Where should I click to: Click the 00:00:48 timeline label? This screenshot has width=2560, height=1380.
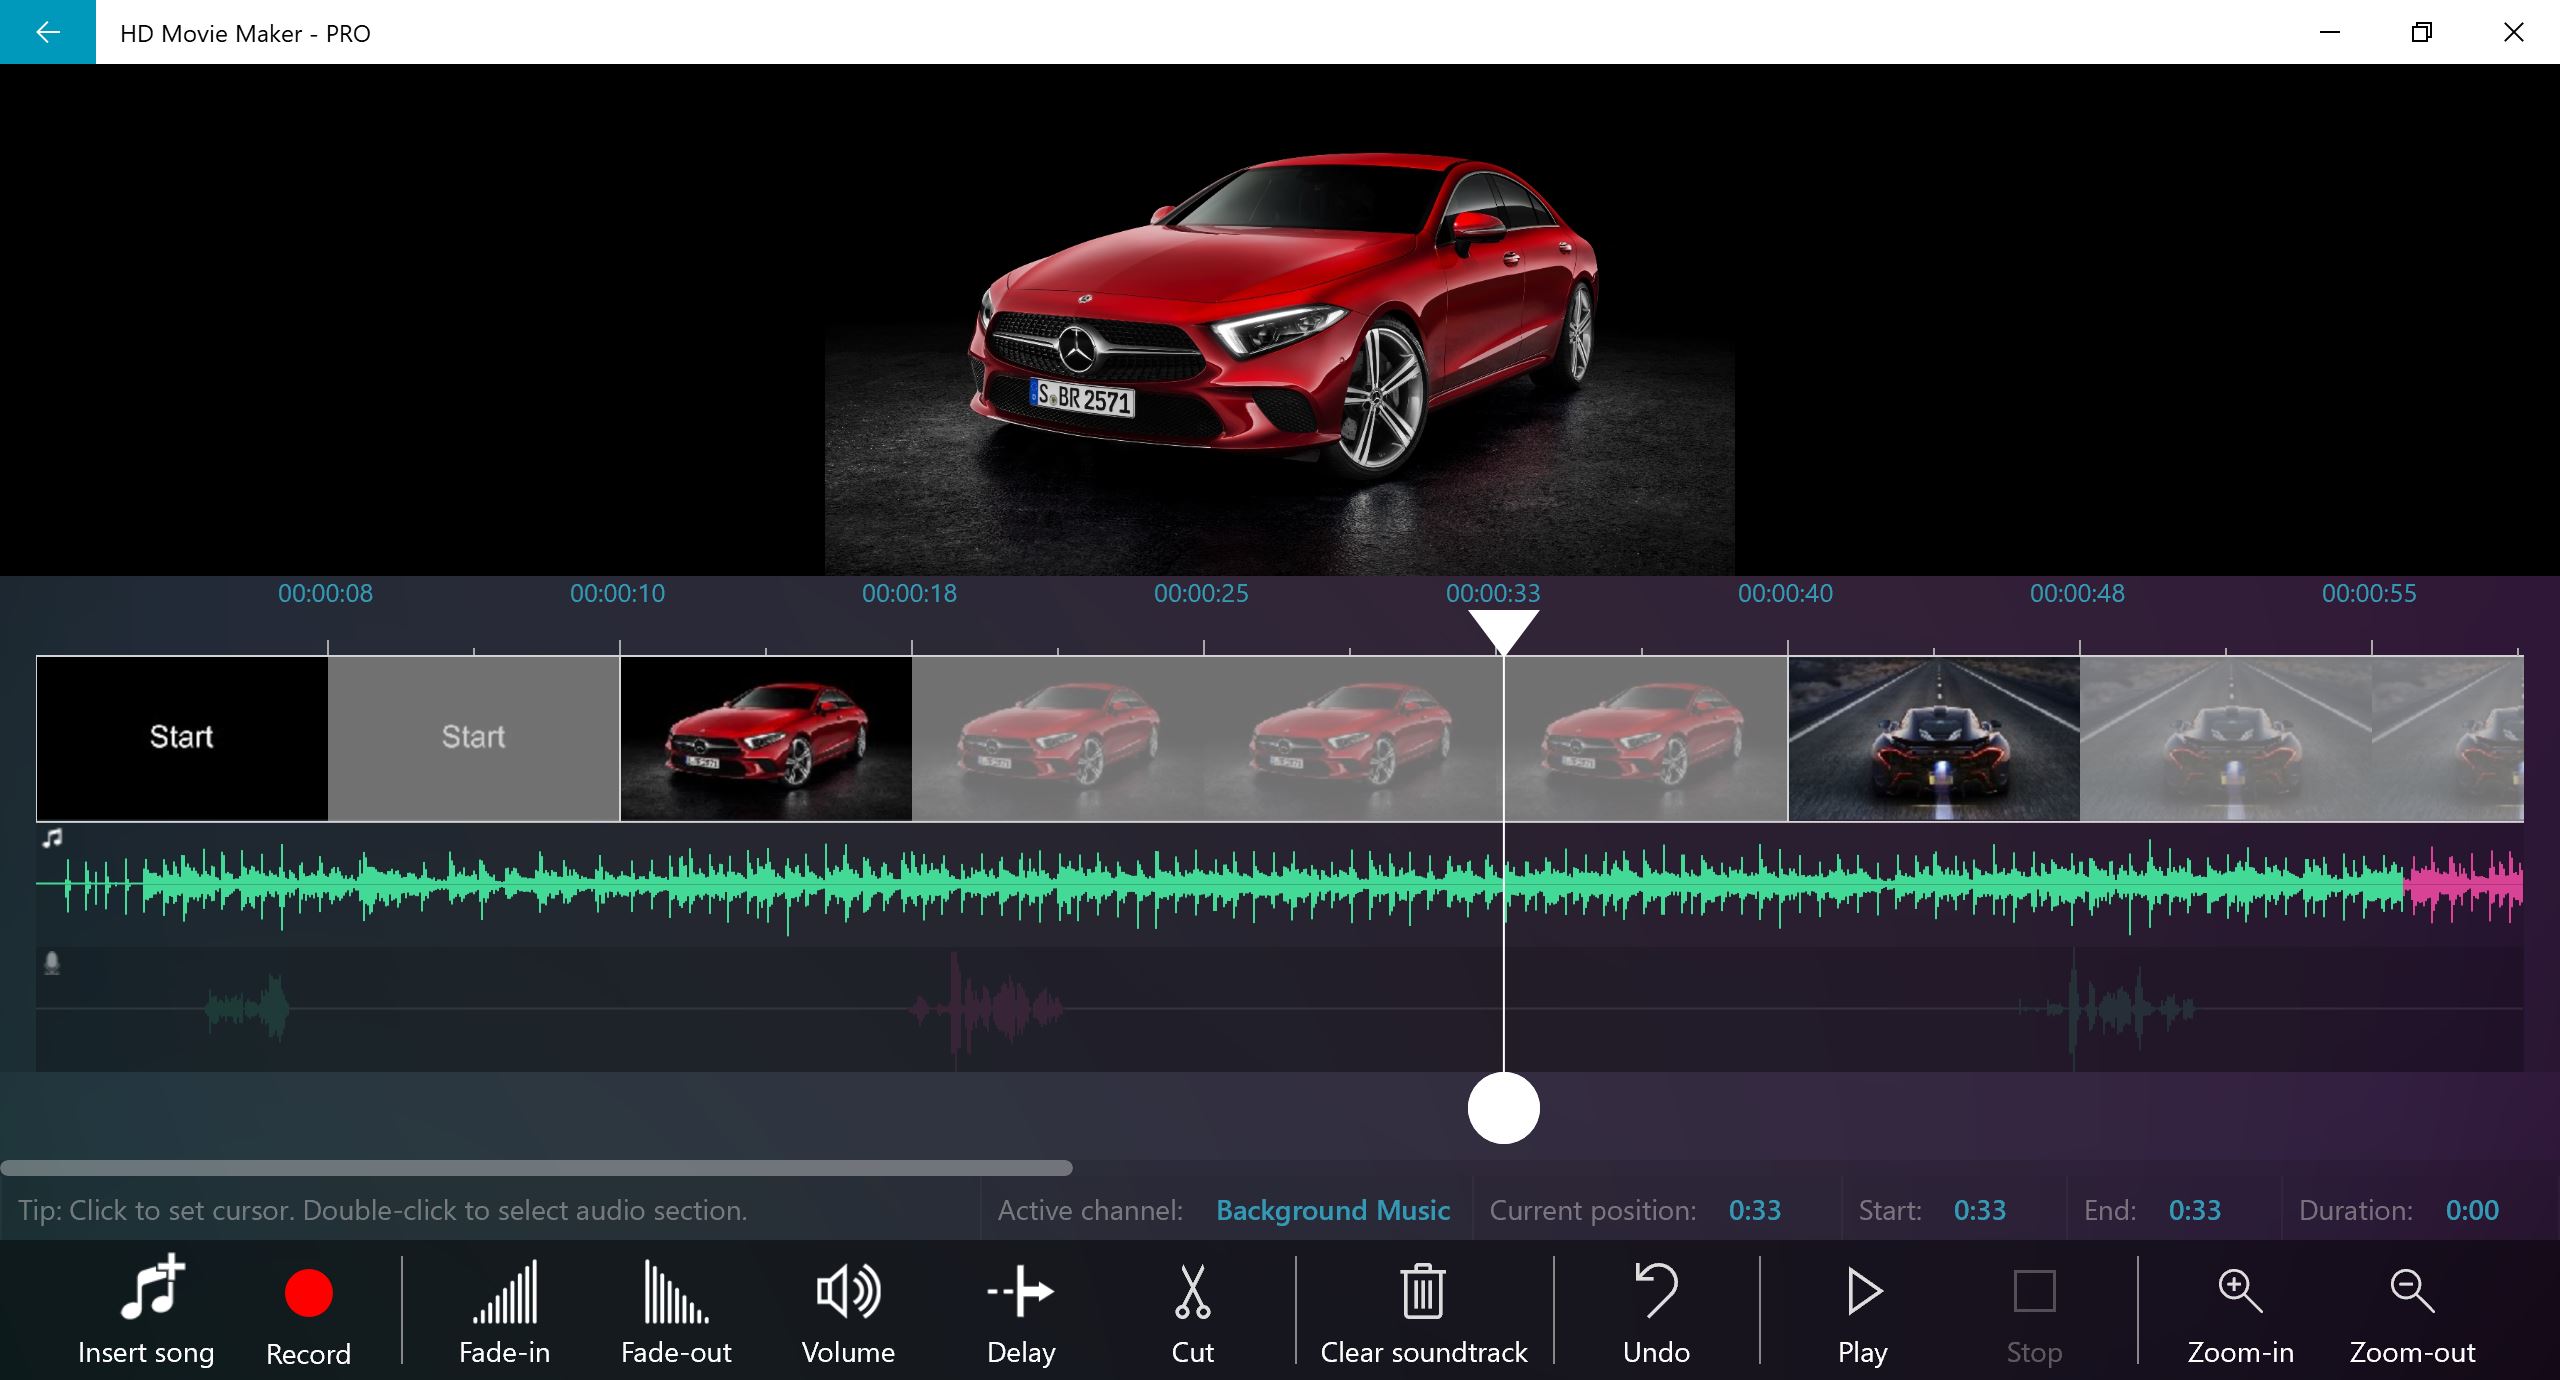point(2077,593)
